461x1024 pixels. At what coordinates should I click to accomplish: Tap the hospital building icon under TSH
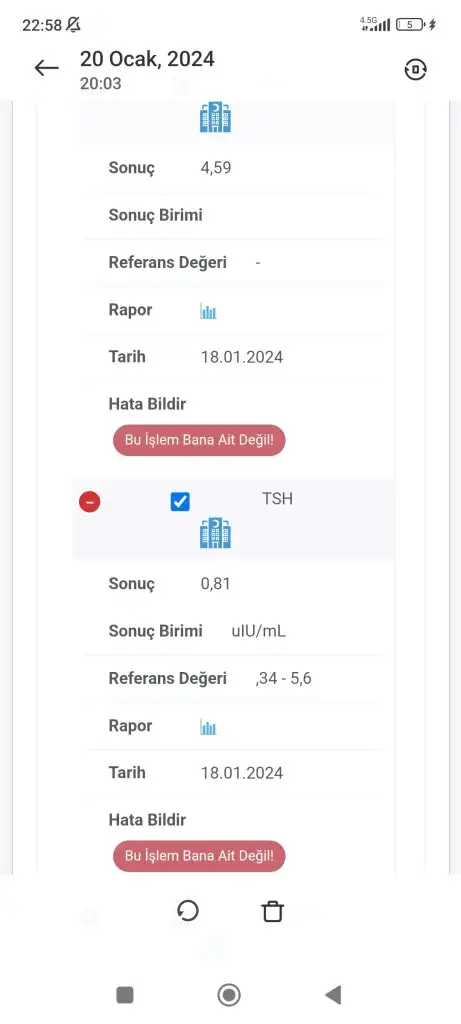click(x=215, y=533)
